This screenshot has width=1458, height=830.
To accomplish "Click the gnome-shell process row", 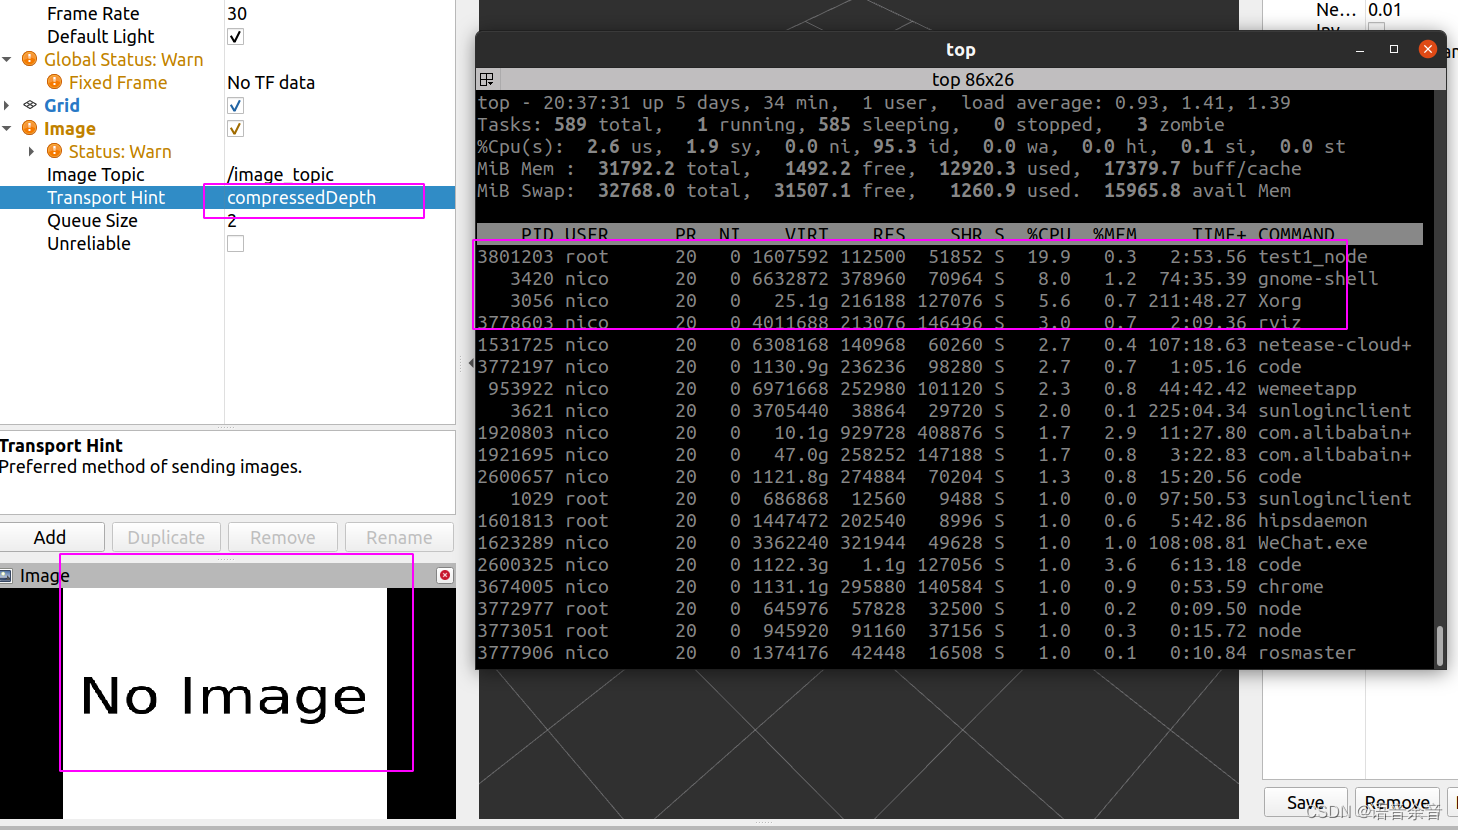I will pyautogui.click(x=950, y=278).
